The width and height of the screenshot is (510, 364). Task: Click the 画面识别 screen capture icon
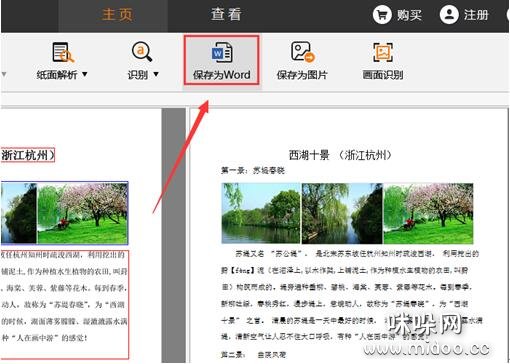(383, 52)
